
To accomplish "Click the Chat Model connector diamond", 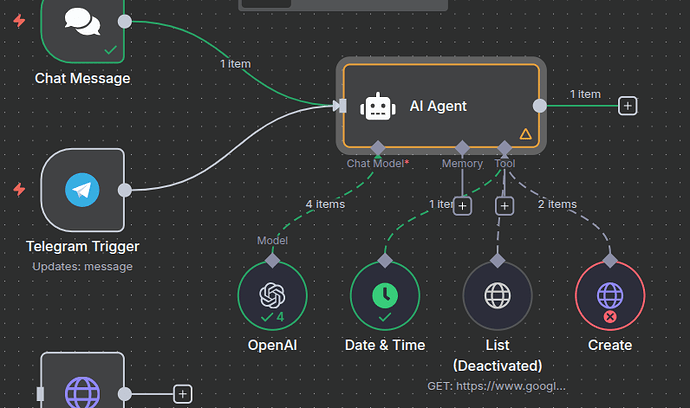I will coord(378,148).
